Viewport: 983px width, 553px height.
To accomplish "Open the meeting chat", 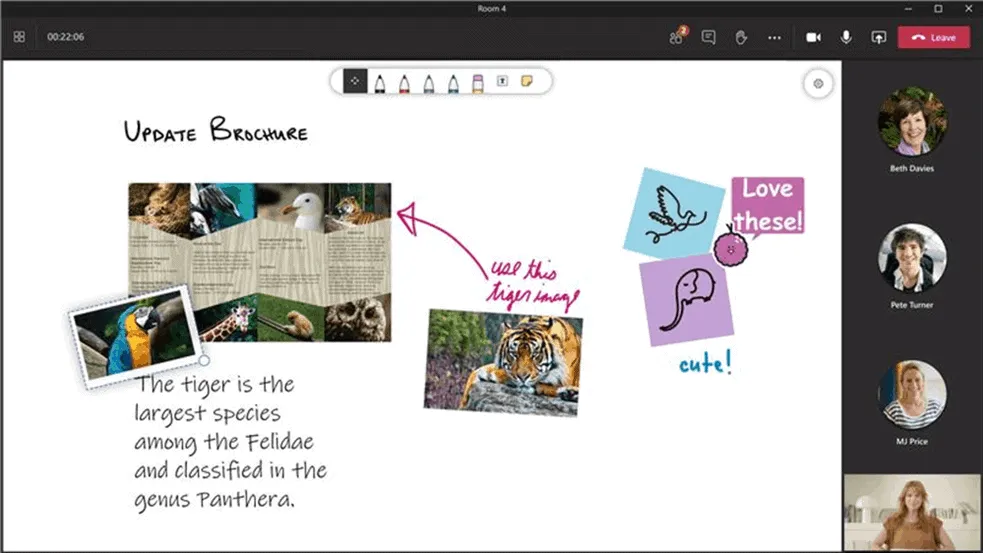I will [708, 37].
